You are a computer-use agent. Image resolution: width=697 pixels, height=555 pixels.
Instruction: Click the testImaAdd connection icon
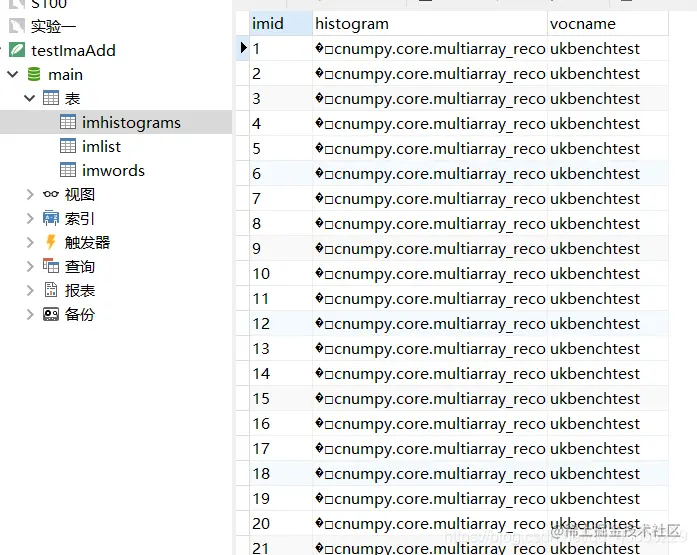17,50
